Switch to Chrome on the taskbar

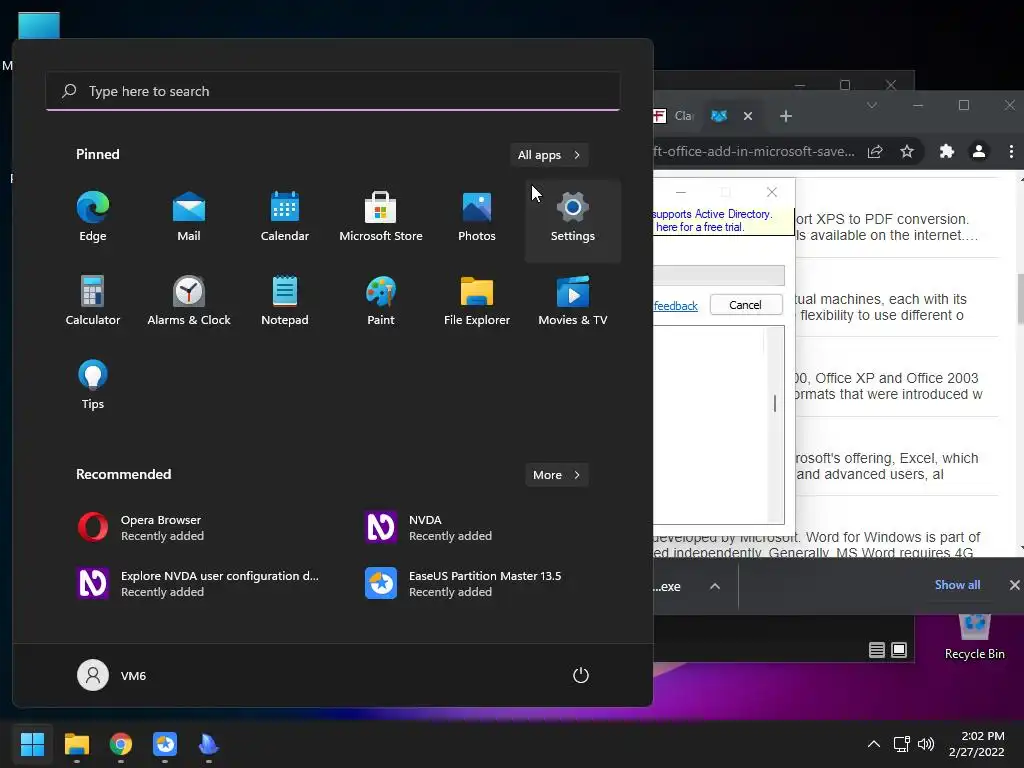(121, 744)
